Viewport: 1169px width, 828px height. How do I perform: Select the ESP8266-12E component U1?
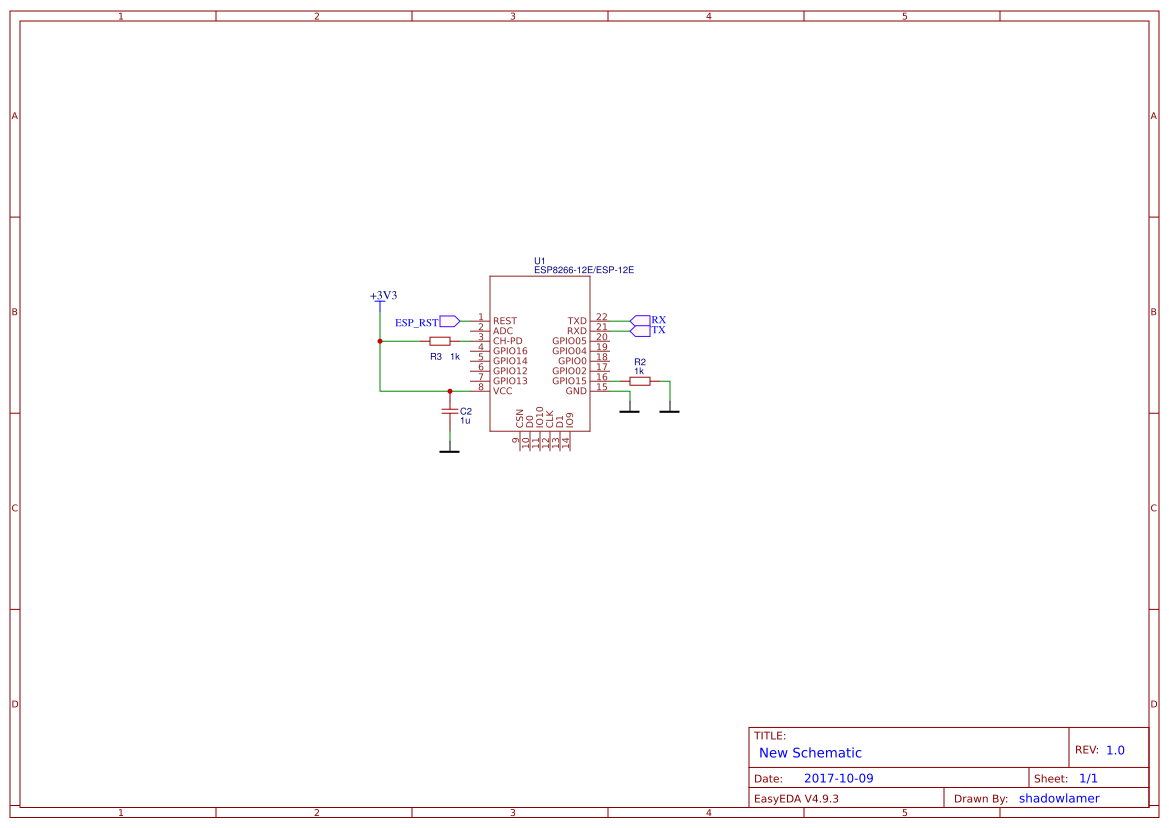pos(540,355)
